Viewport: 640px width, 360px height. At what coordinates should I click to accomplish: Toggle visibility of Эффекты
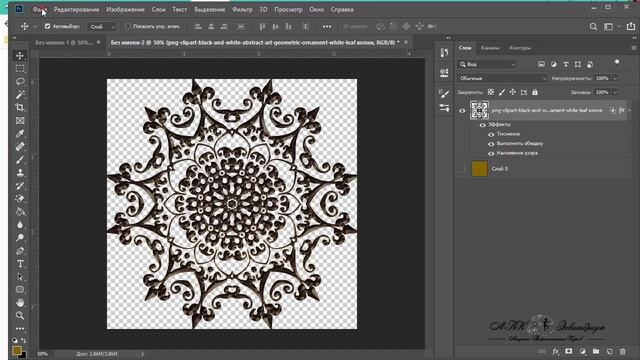click(x=483, y=125)
